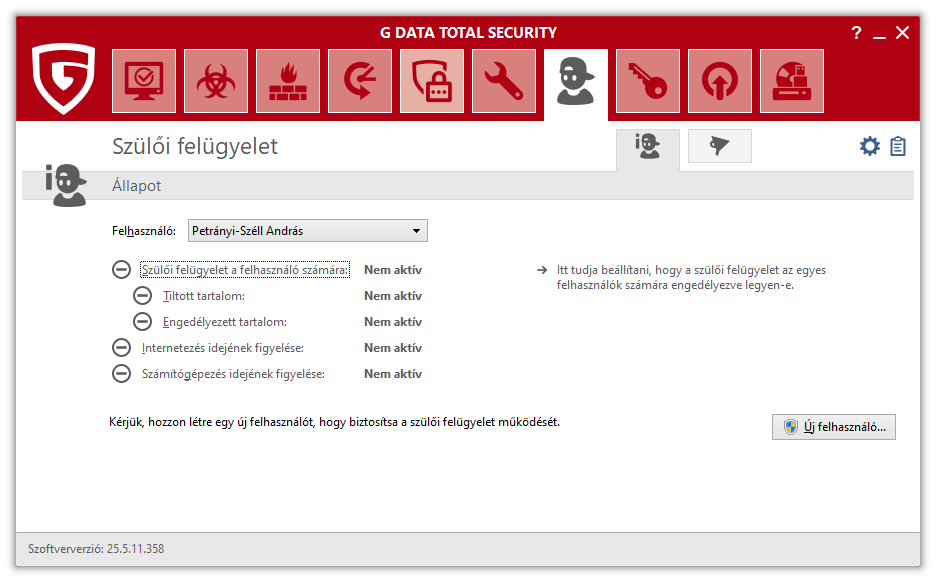Select 'Szülői felügyelet a felhasználó számára' option
This screenshot has width=936, height=582.
[x=245, y=270]
